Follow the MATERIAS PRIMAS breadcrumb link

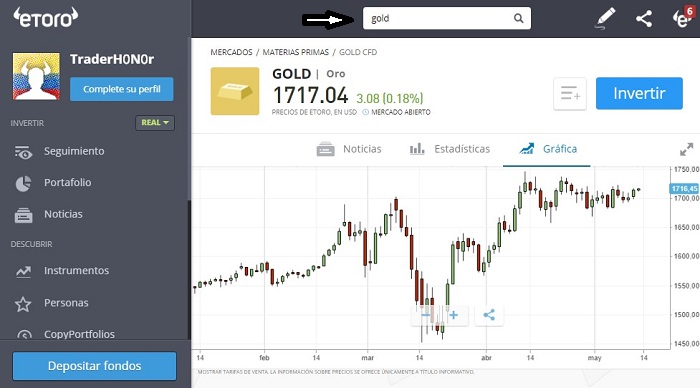(296, 52)
